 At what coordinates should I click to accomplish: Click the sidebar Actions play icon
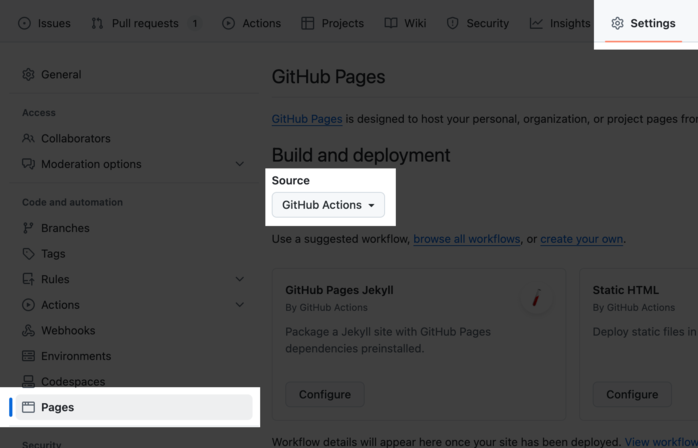tap(28, 305)
